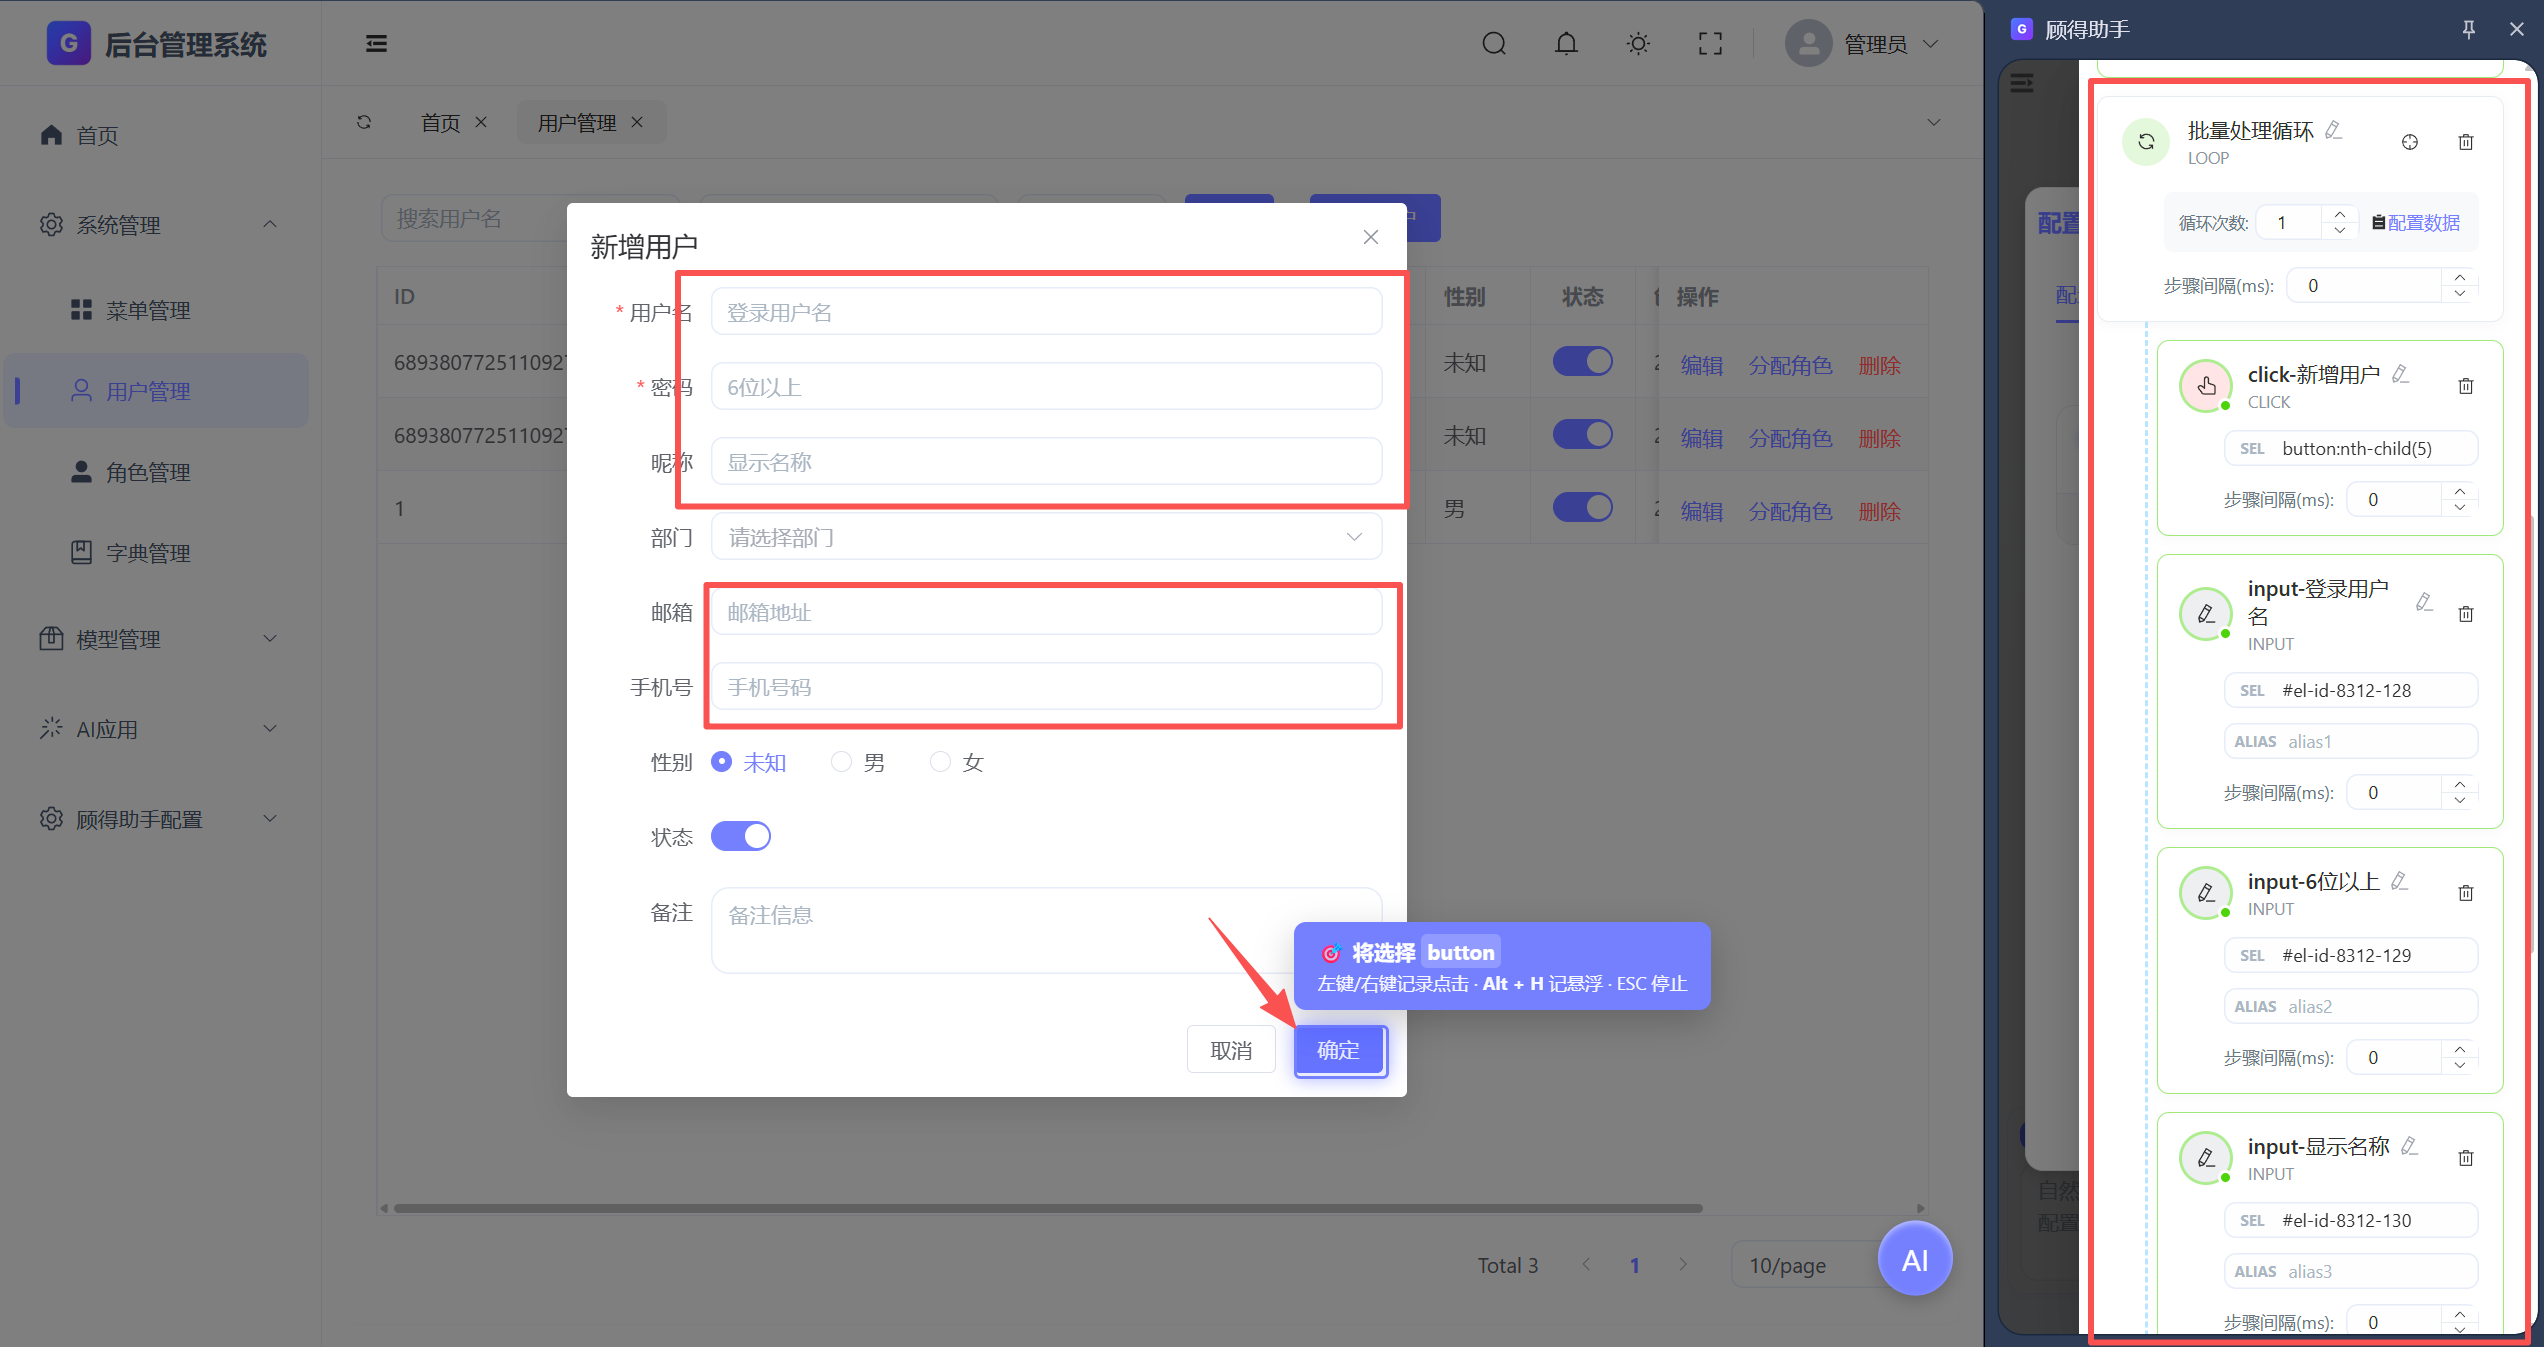
Task: Delete the click-新增用户 step via trash icon
Action: pos(2465,386)
